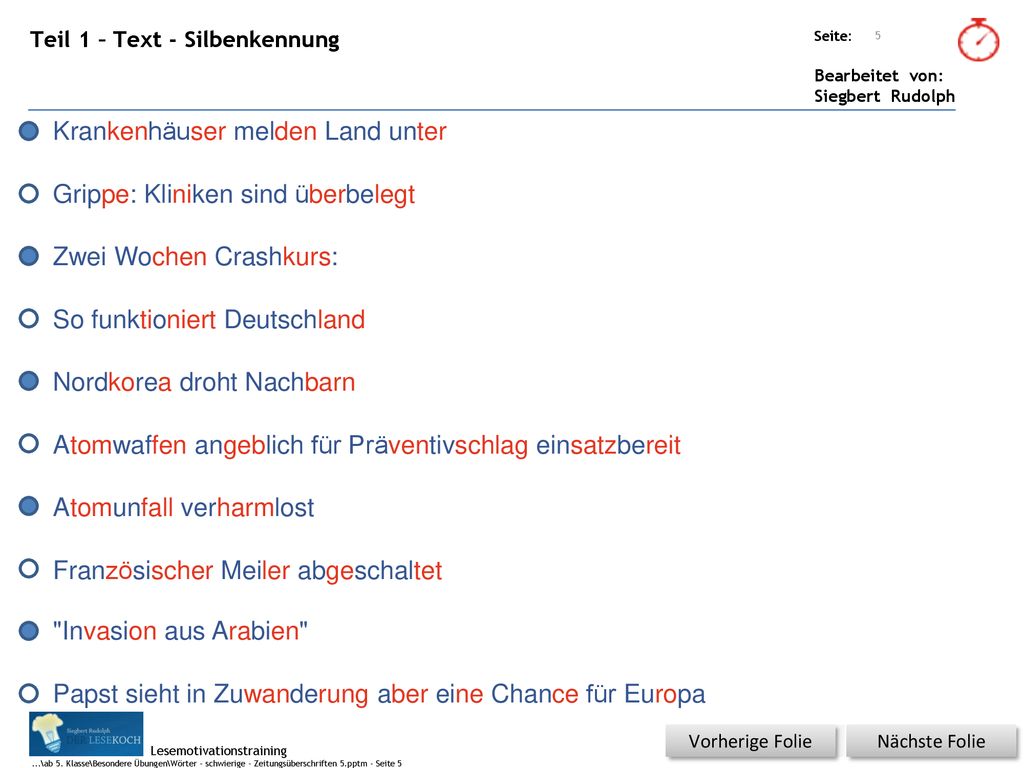This screenshot has height=768, width=1024.
Task: Select hollow bullet beside Grippe: Kliniken sind überbelegt
Action: click(29, 194)
